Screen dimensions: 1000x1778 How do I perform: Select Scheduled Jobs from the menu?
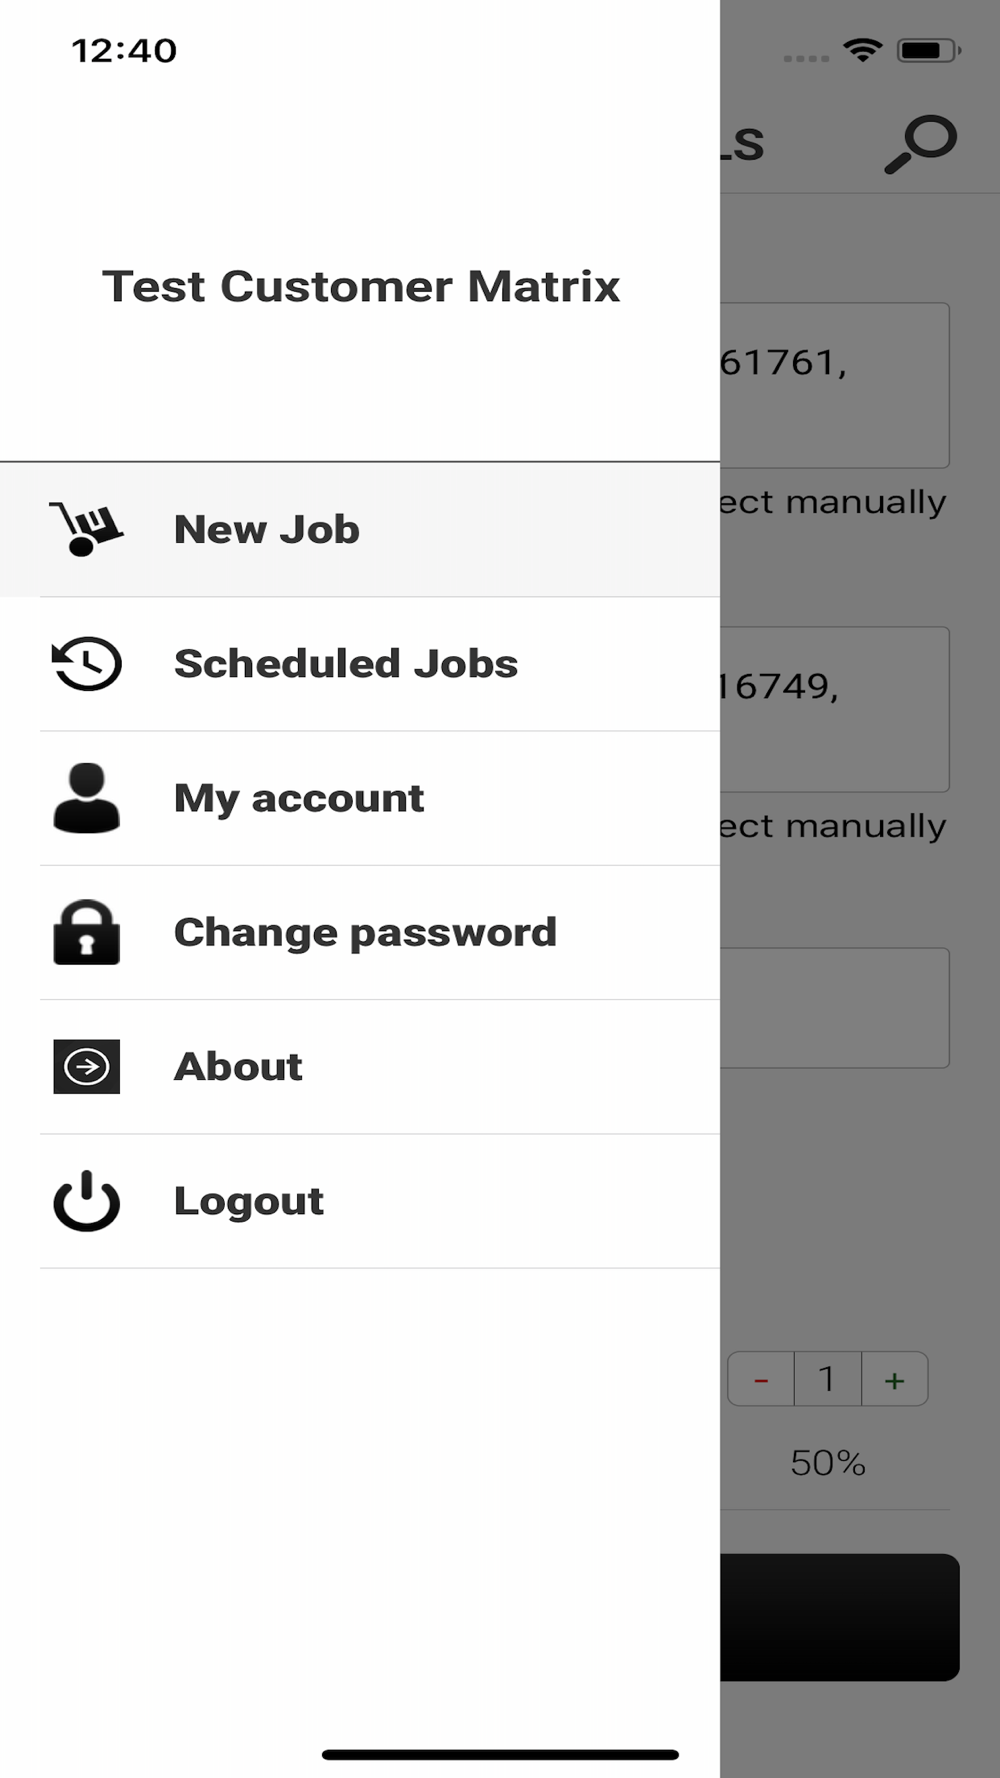pos(345,664)
